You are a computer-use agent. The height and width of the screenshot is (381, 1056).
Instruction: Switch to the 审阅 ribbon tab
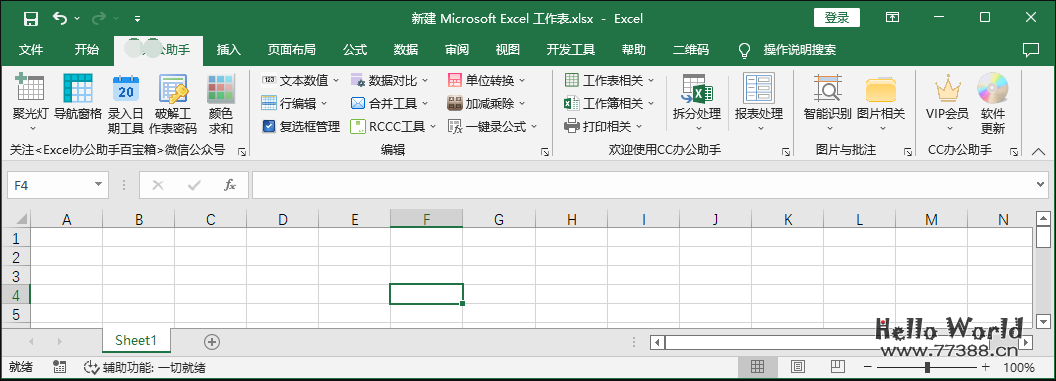pyautogui.click(x=457, y=50)
